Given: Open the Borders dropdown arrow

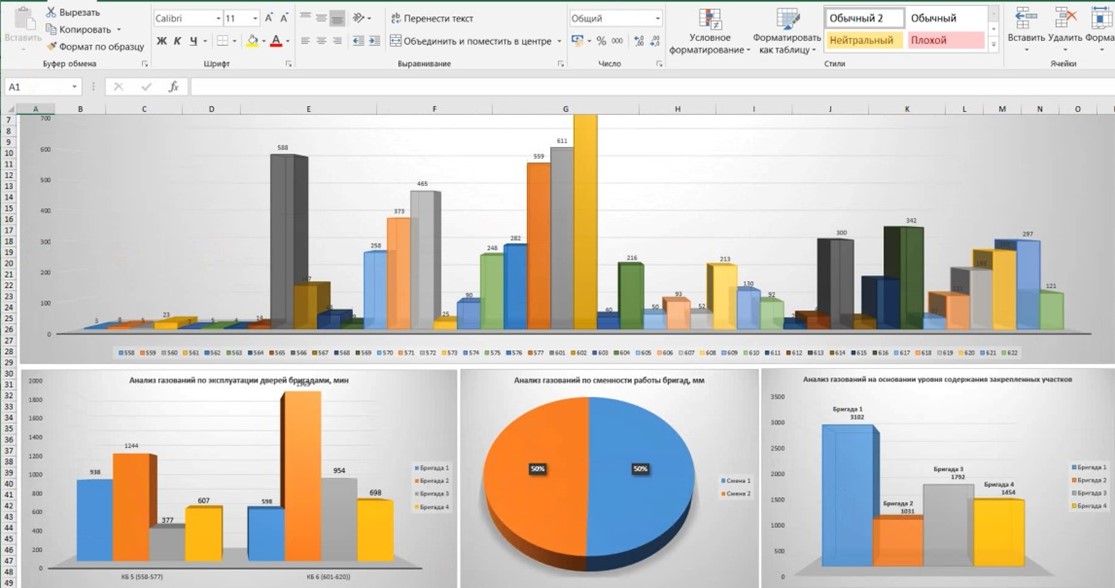Looking at the screenshot, I should point(234,41).
